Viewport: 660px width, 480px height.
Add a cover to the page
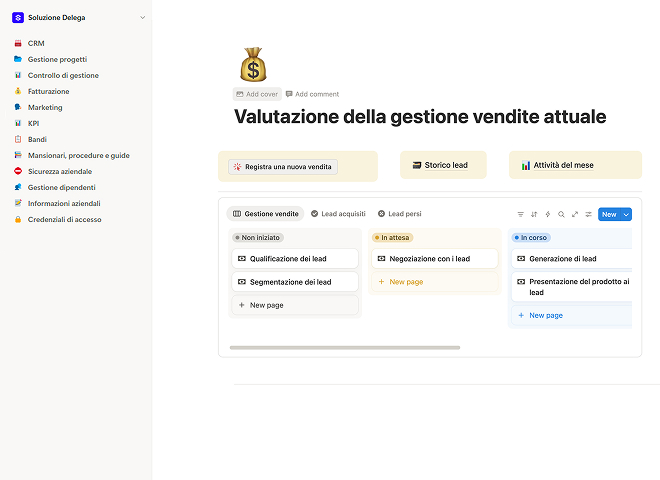click(257, 94)
